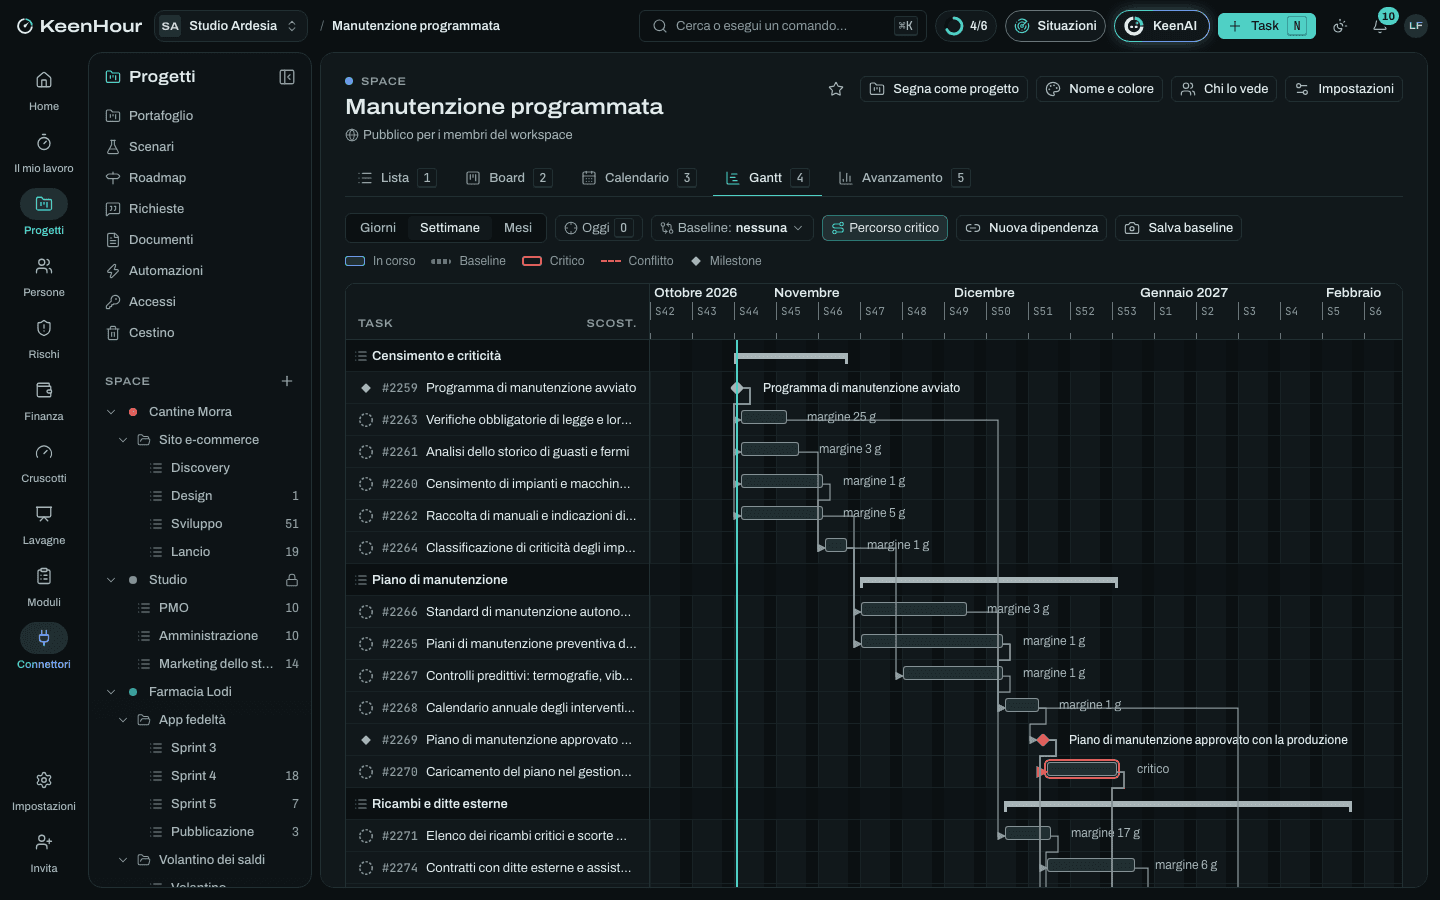Click Nuova dipendenza
The height and width of the screenshot is (900, 1440).
click(x=1031, y=228)
